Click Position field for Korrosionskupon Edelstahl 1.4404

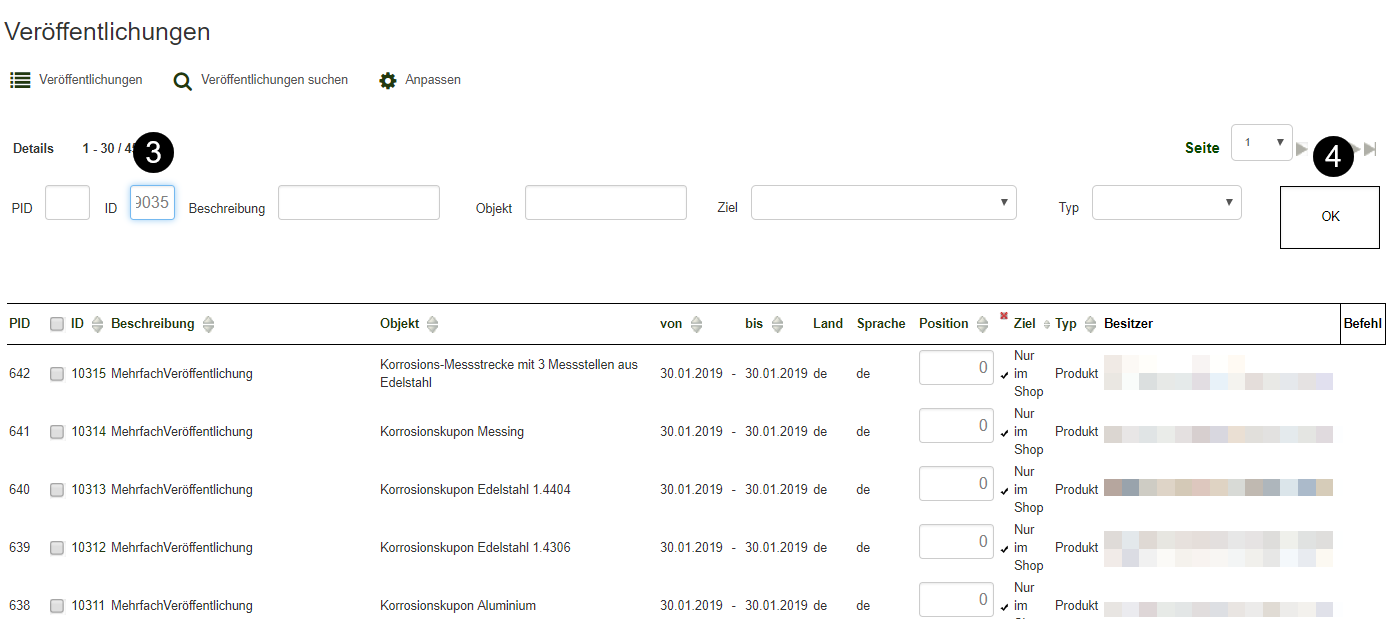955,484
